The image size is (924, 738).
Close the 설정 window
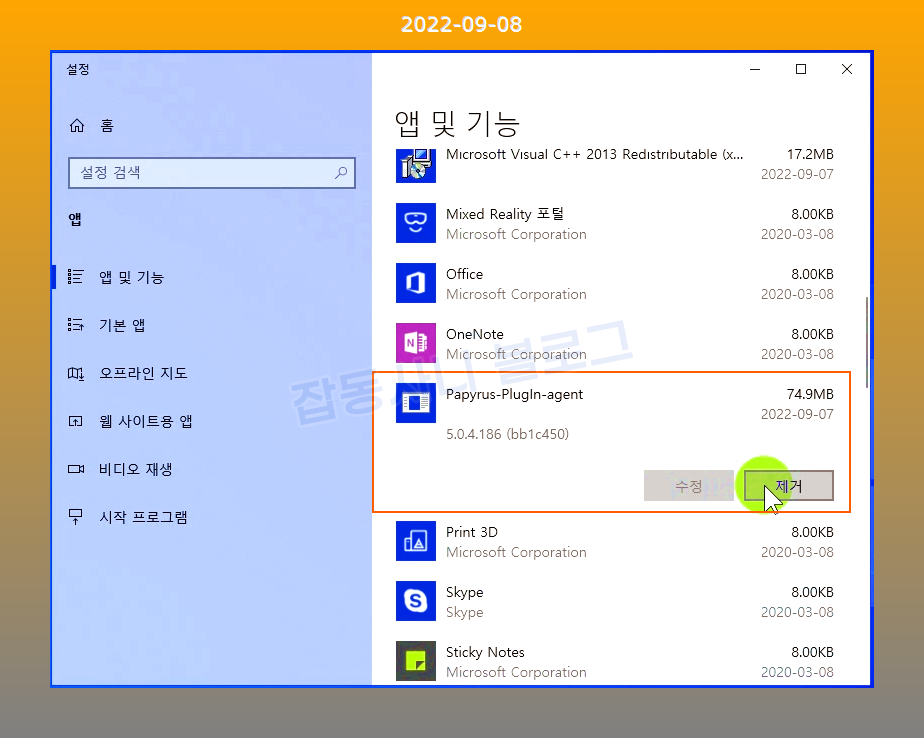(x=847, y=69)
